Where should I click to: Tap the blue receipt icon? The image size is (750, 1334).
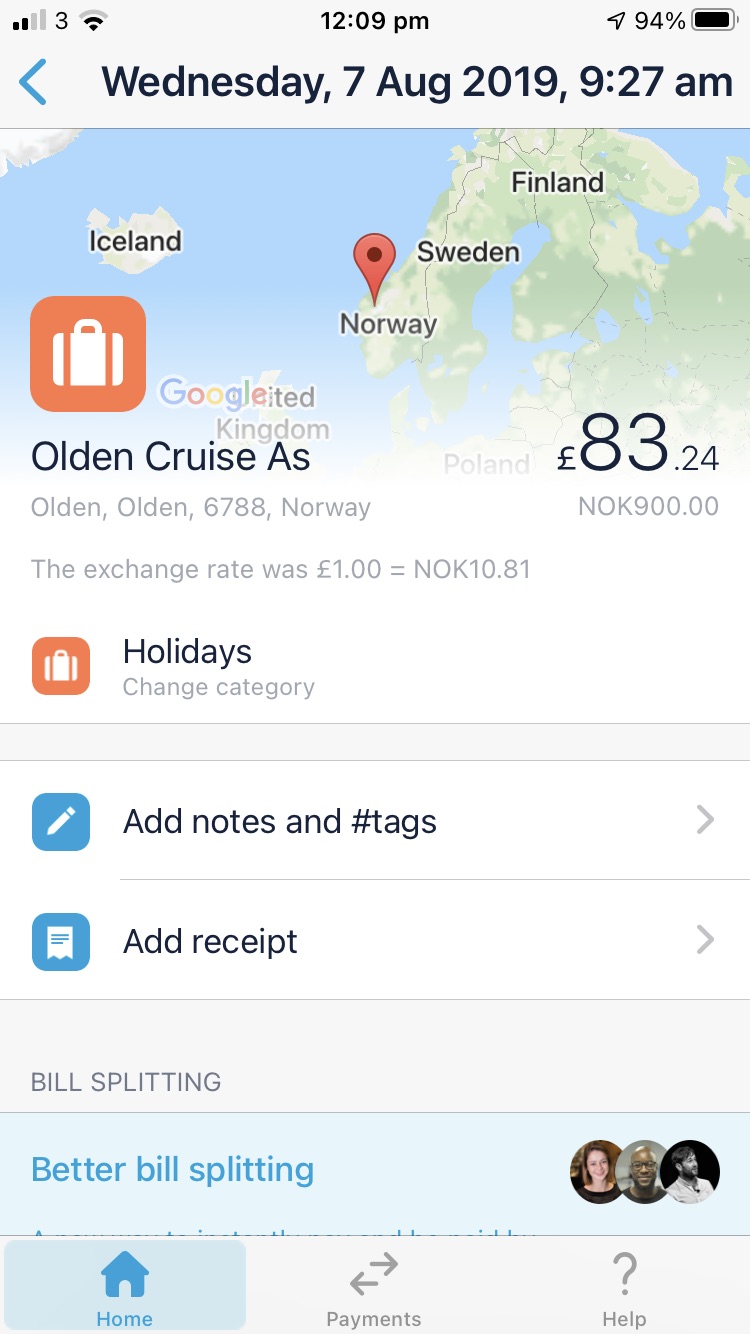tap(61, 942)
